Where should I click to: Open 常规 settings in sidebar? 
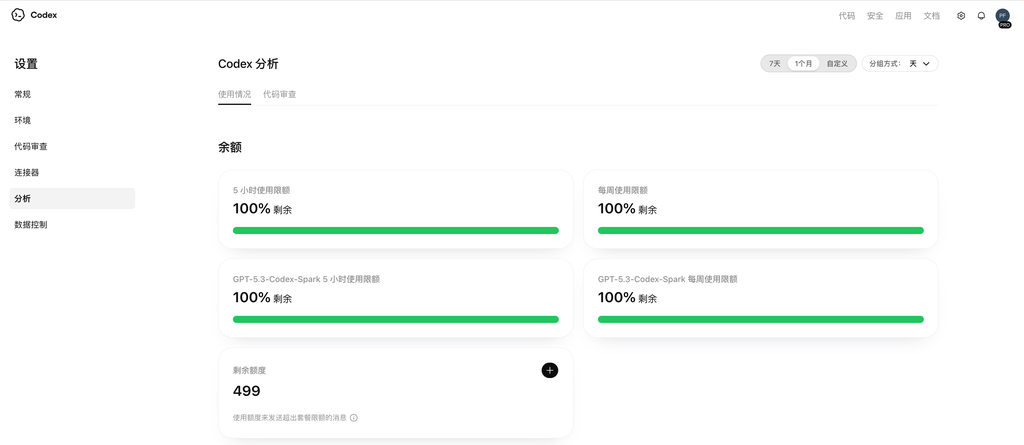click(x=23, y=94)
